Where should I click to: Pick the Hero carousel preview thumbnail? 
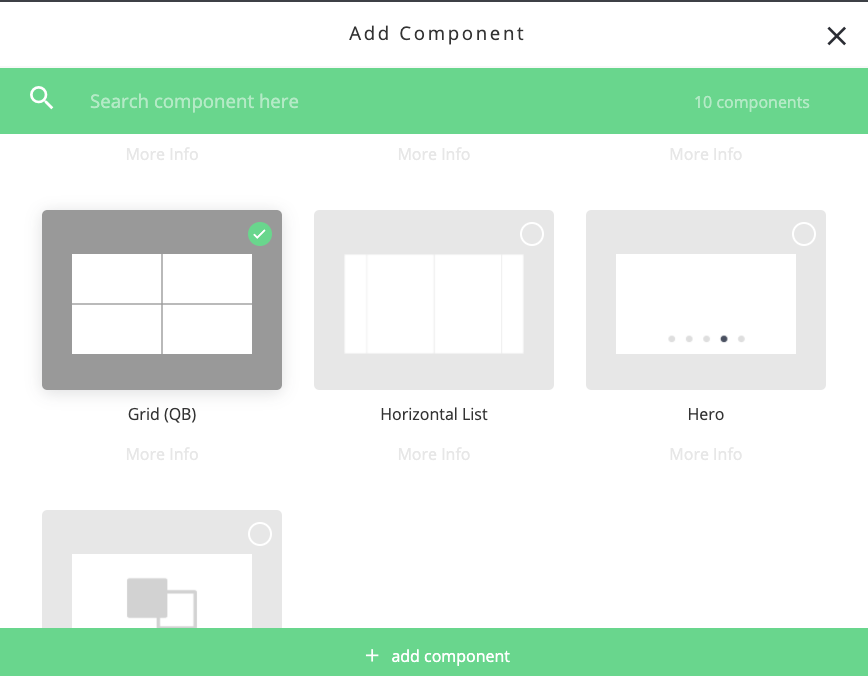click(706, 304)
